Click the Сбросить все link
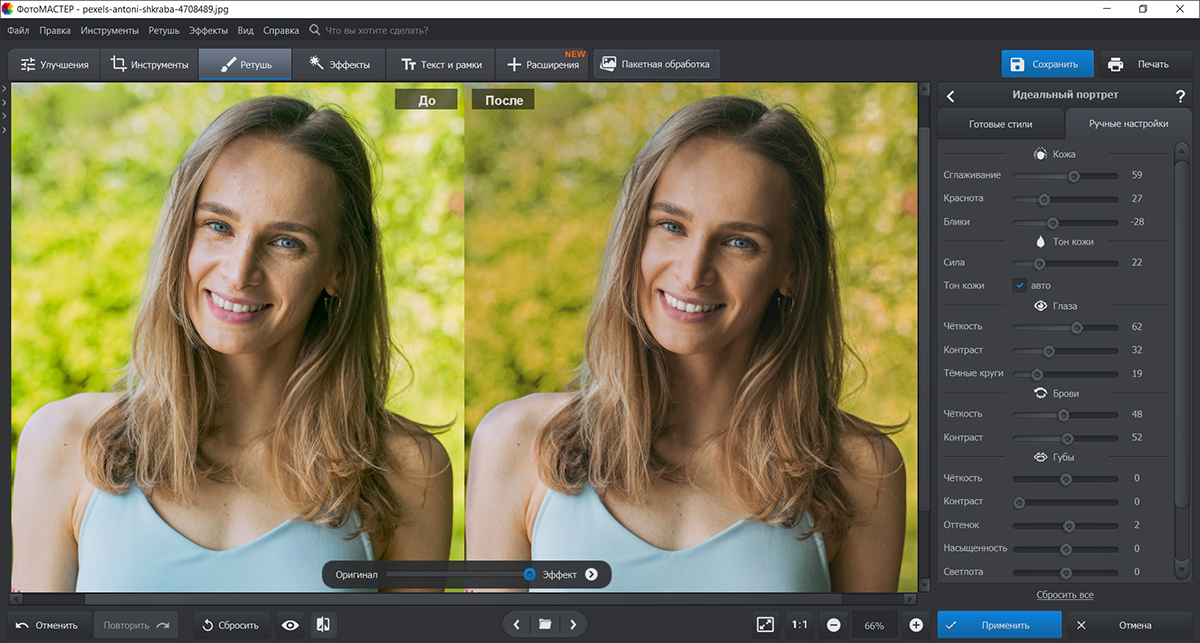Viewport: 1200px width, 643px height. coord(1064,595)
